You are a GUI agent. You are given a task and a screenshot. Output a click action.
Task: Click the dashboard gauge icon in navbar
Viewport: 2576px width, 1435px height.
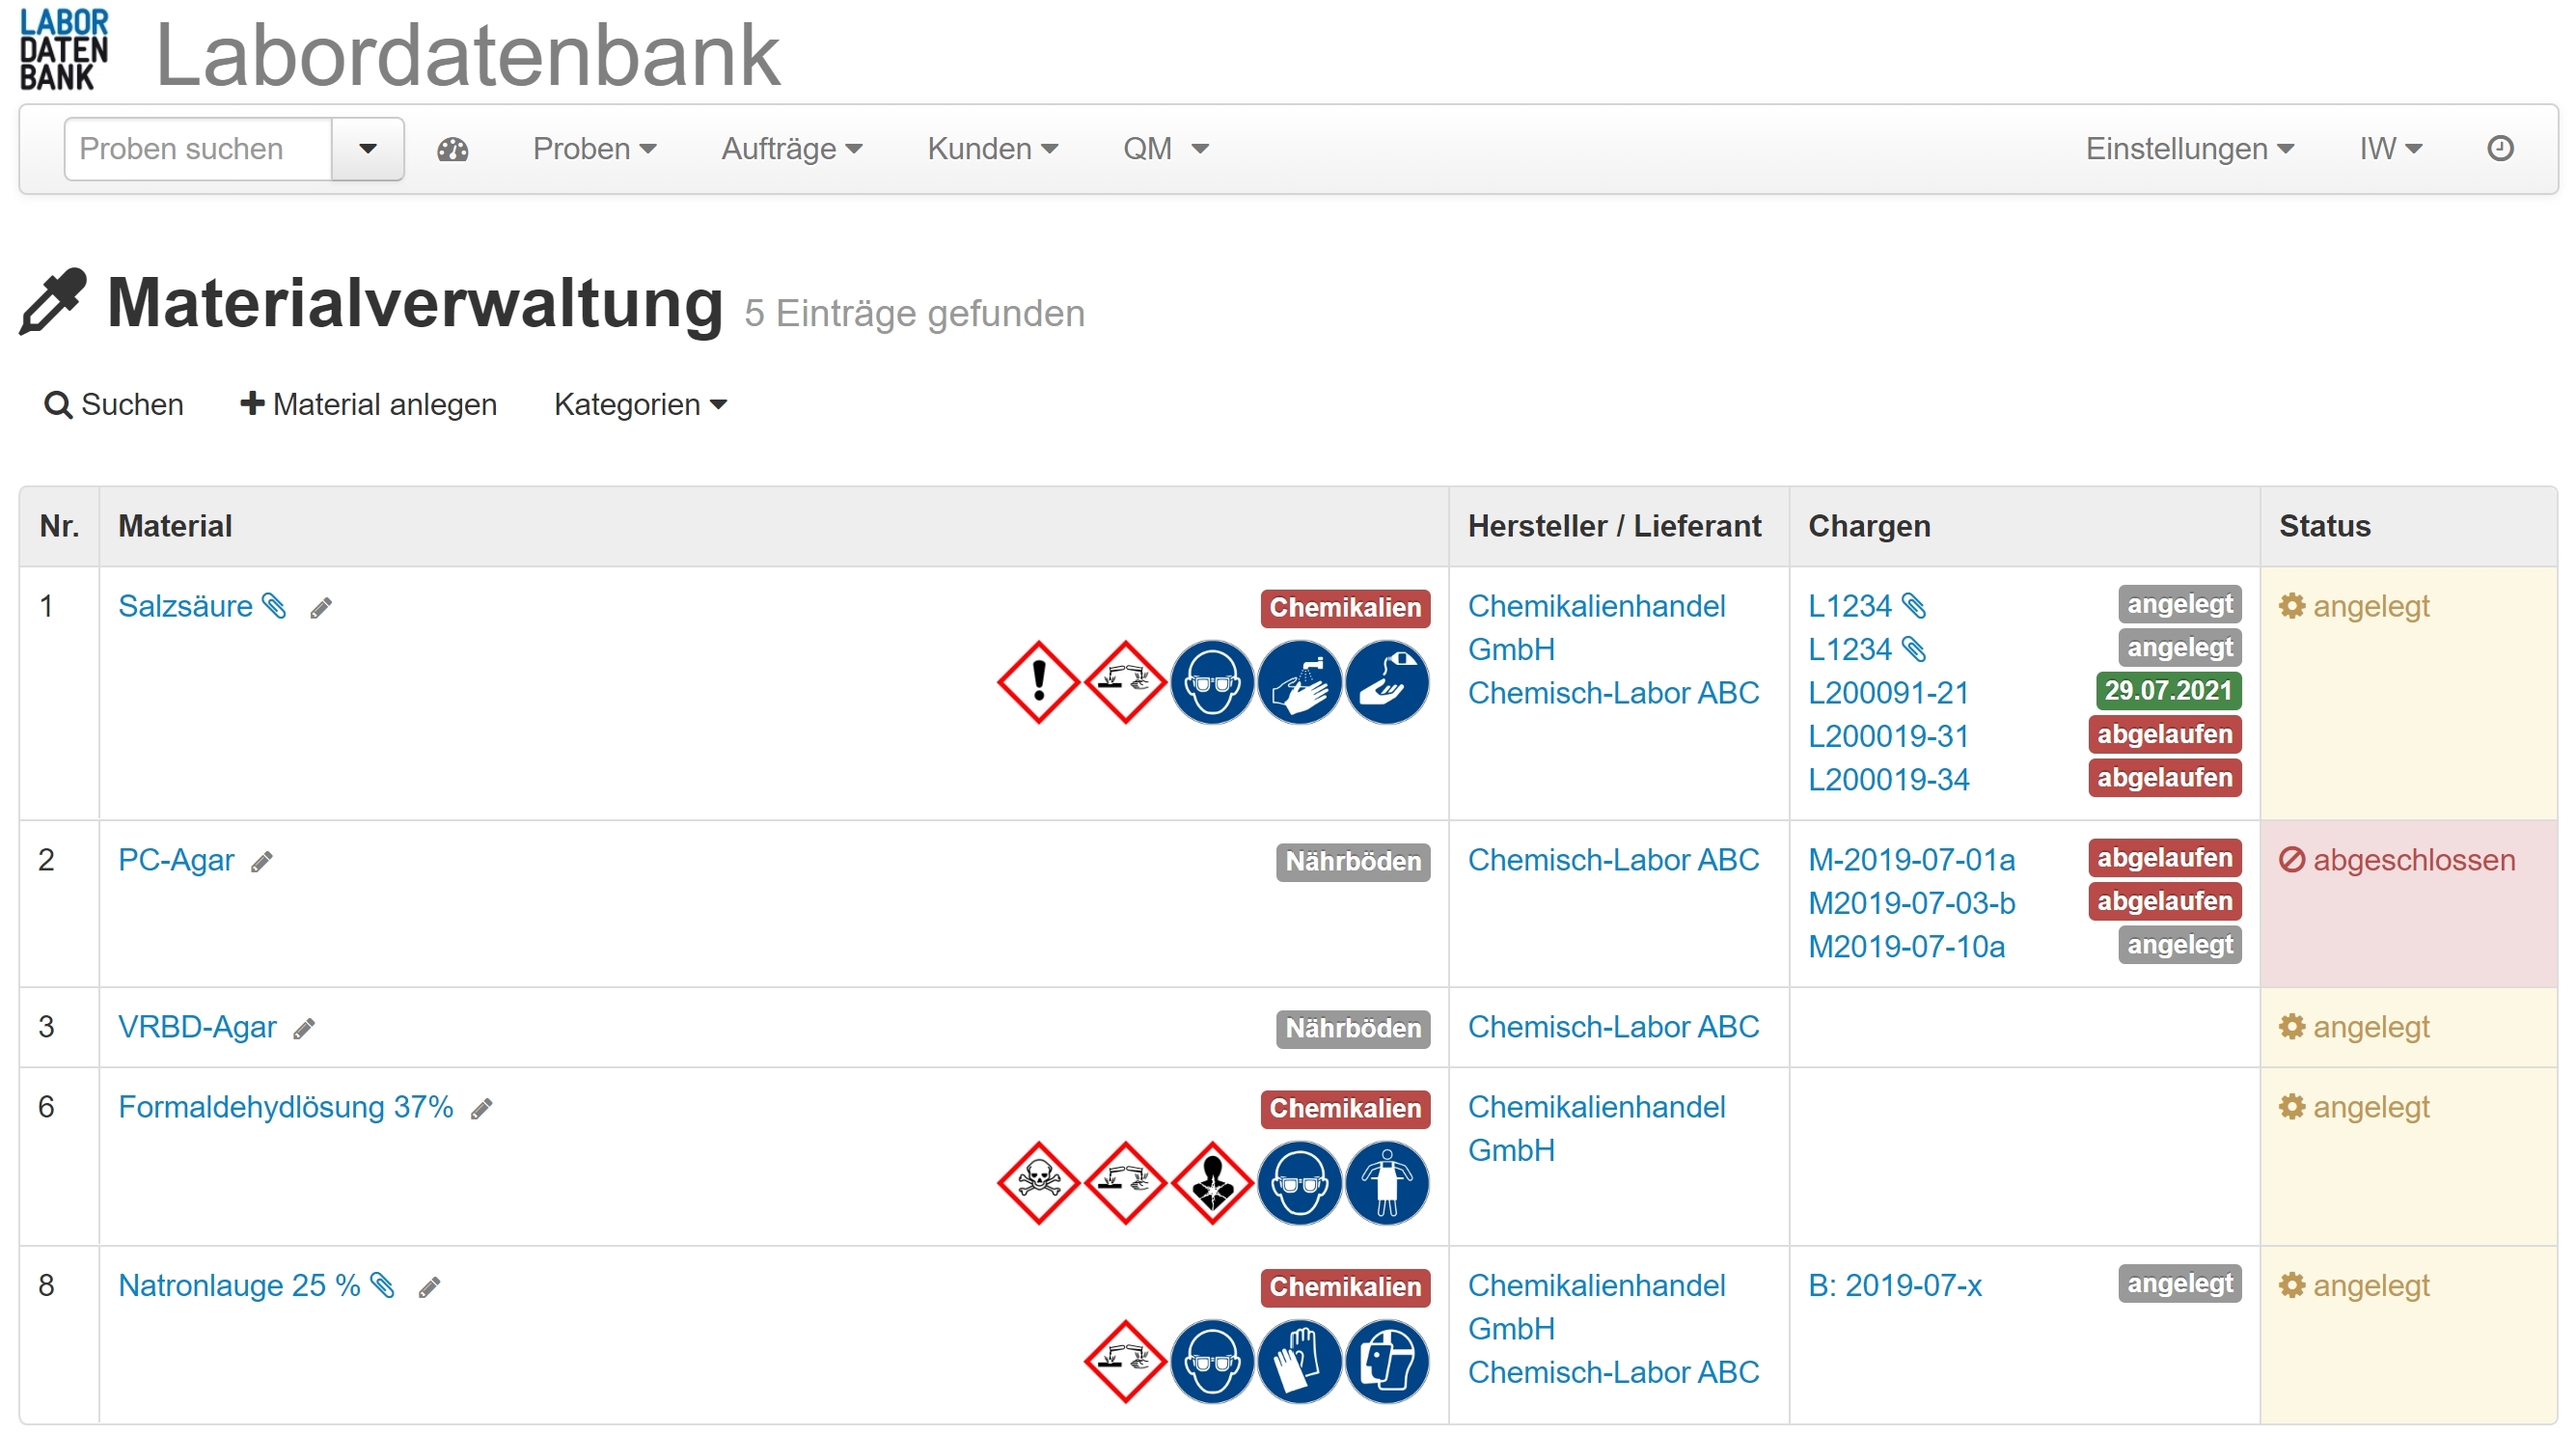tap(452, 149)
